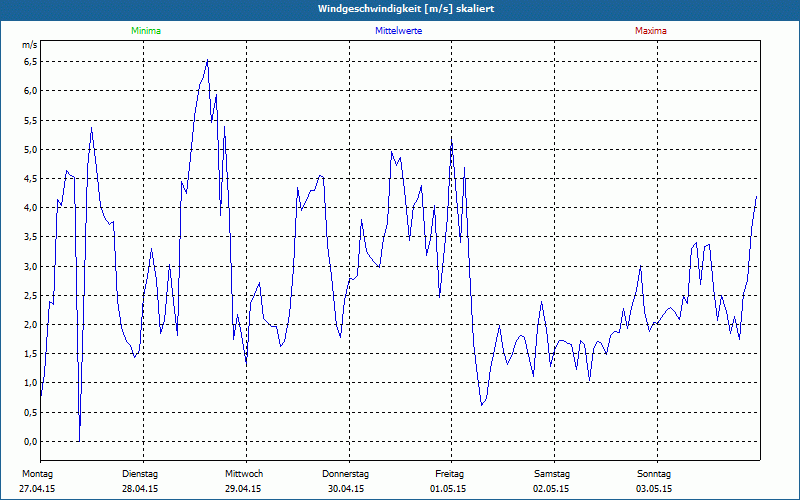Screen dimensions: 800x500
Task: Click the 4,5 y-axis value
Action: (x=31, y=179)
